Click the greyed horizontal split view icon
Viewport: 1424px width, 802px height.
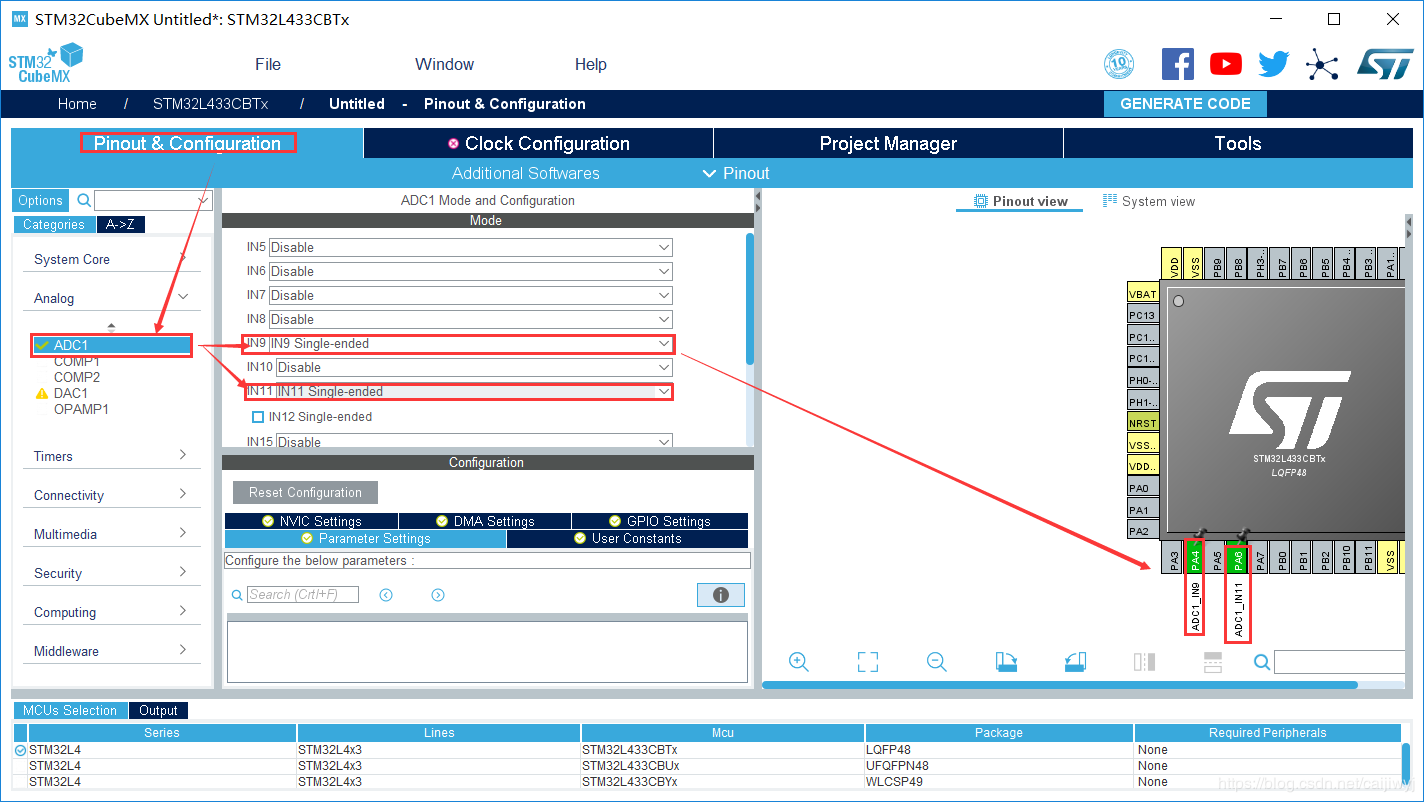[x=1212, y=662]
